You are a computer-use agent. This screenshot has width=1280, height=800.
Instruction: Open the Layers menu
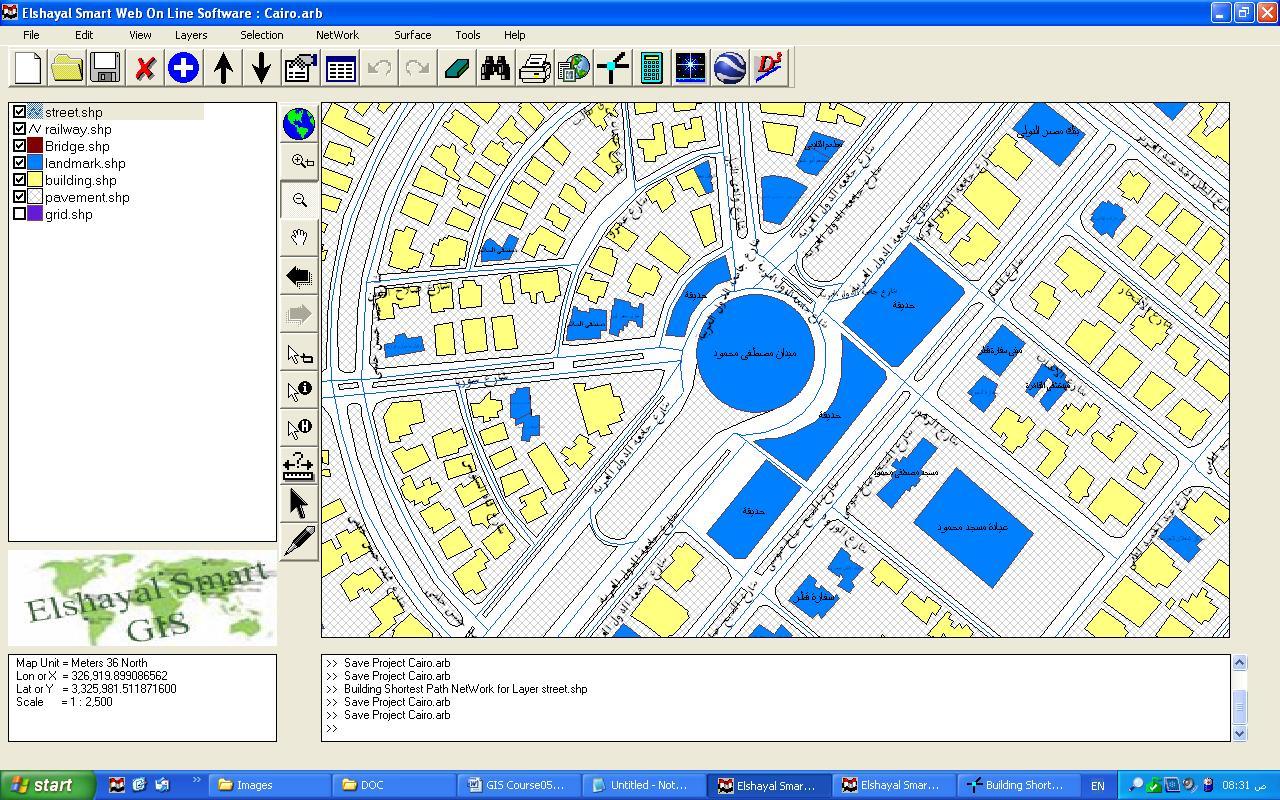[191, 35]
